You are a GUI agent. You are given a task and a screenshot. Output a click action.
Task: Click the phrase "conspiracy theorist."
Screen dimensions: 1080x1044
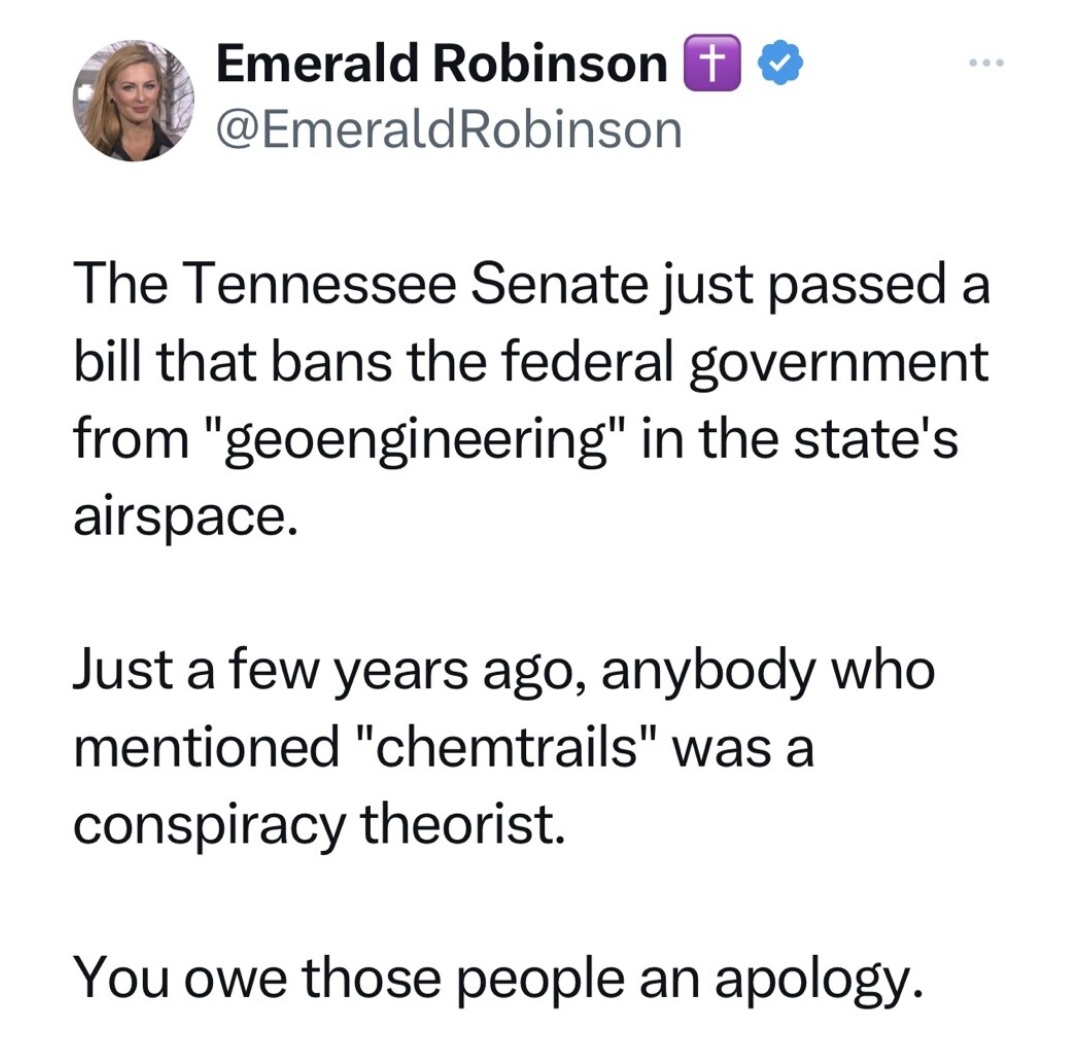pos(319,825)
